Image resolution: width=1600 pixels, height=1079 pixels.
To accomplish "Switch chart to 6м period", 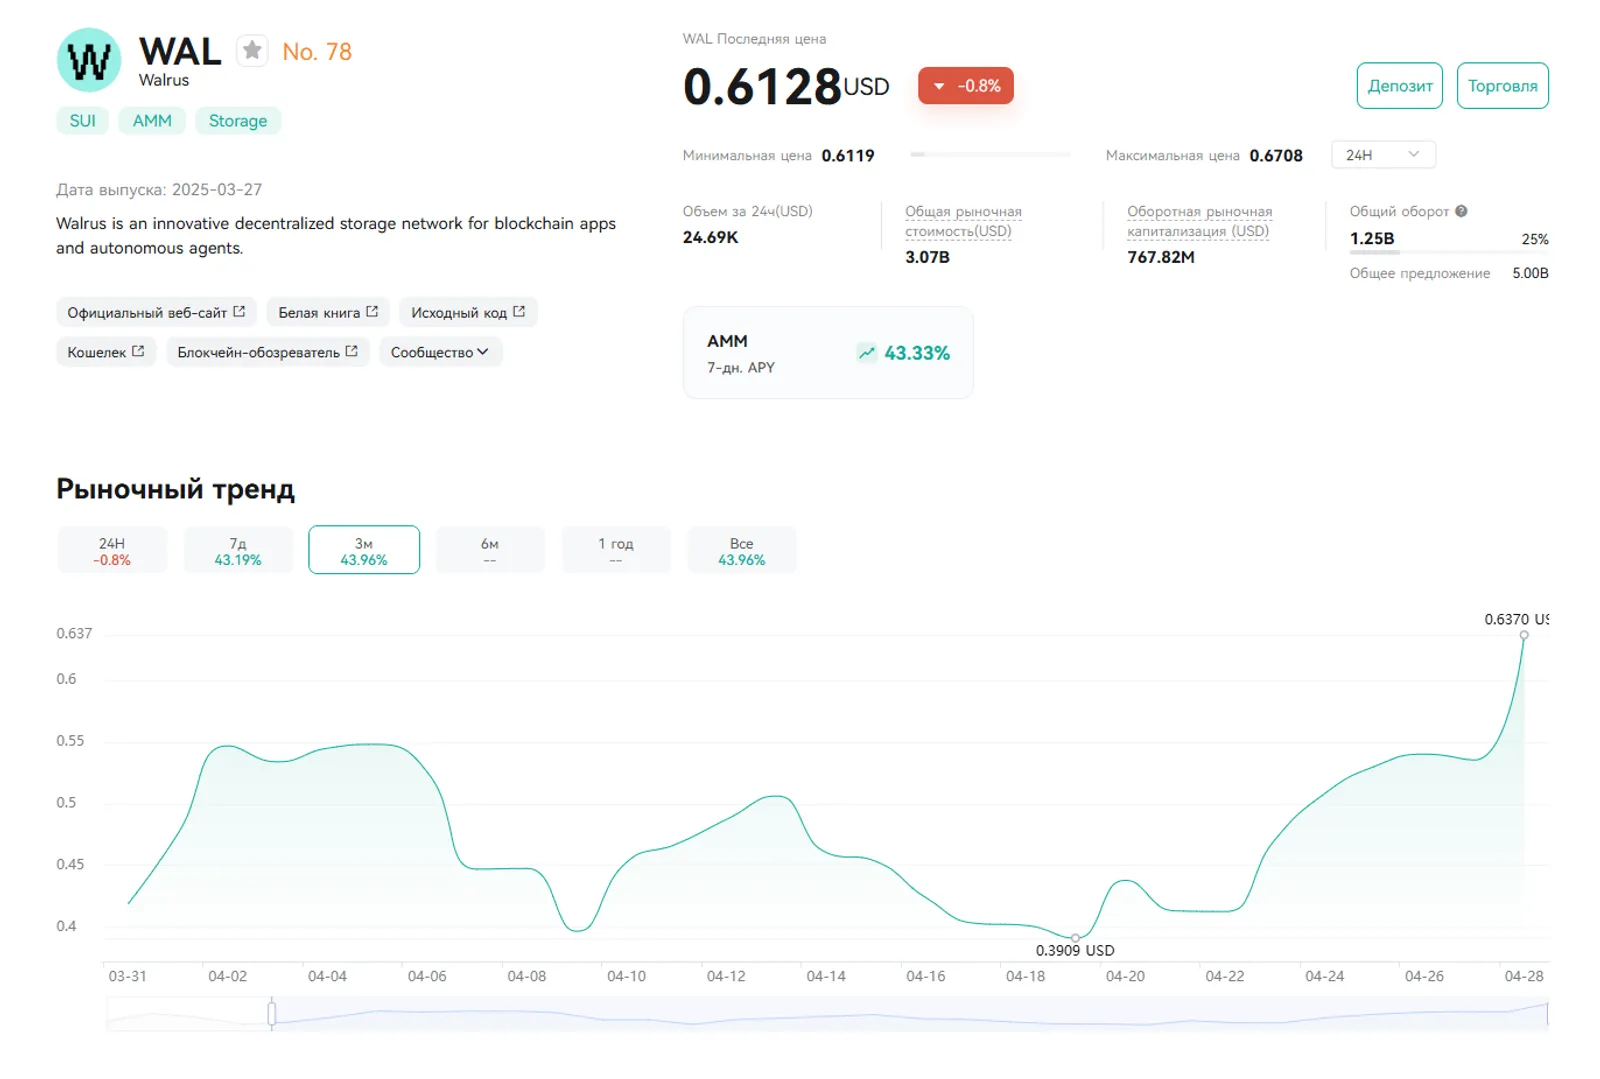I will (490, 550).
